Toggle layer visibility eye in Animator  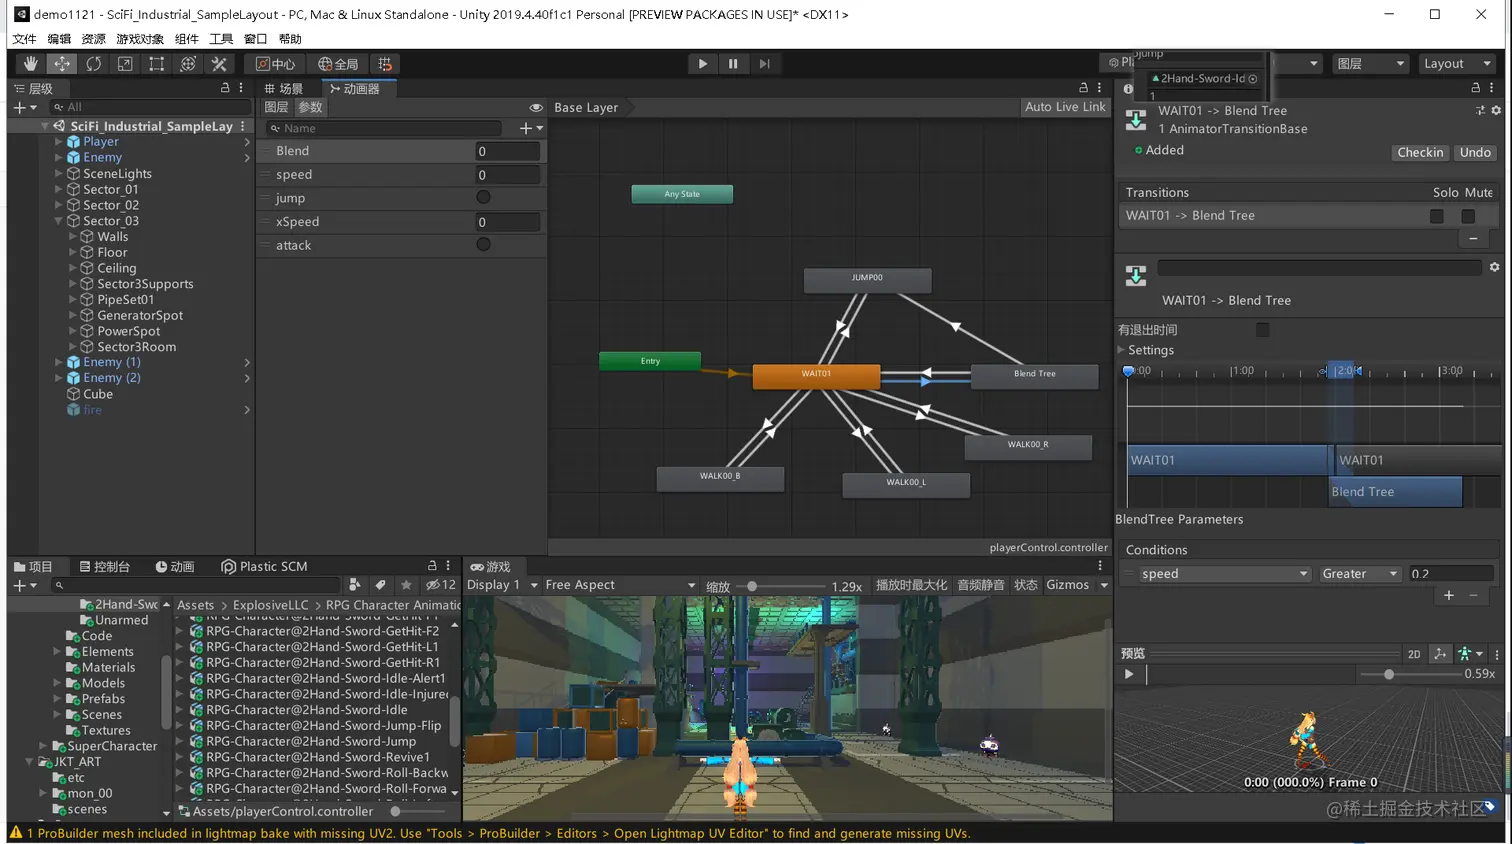coord(536,107)
